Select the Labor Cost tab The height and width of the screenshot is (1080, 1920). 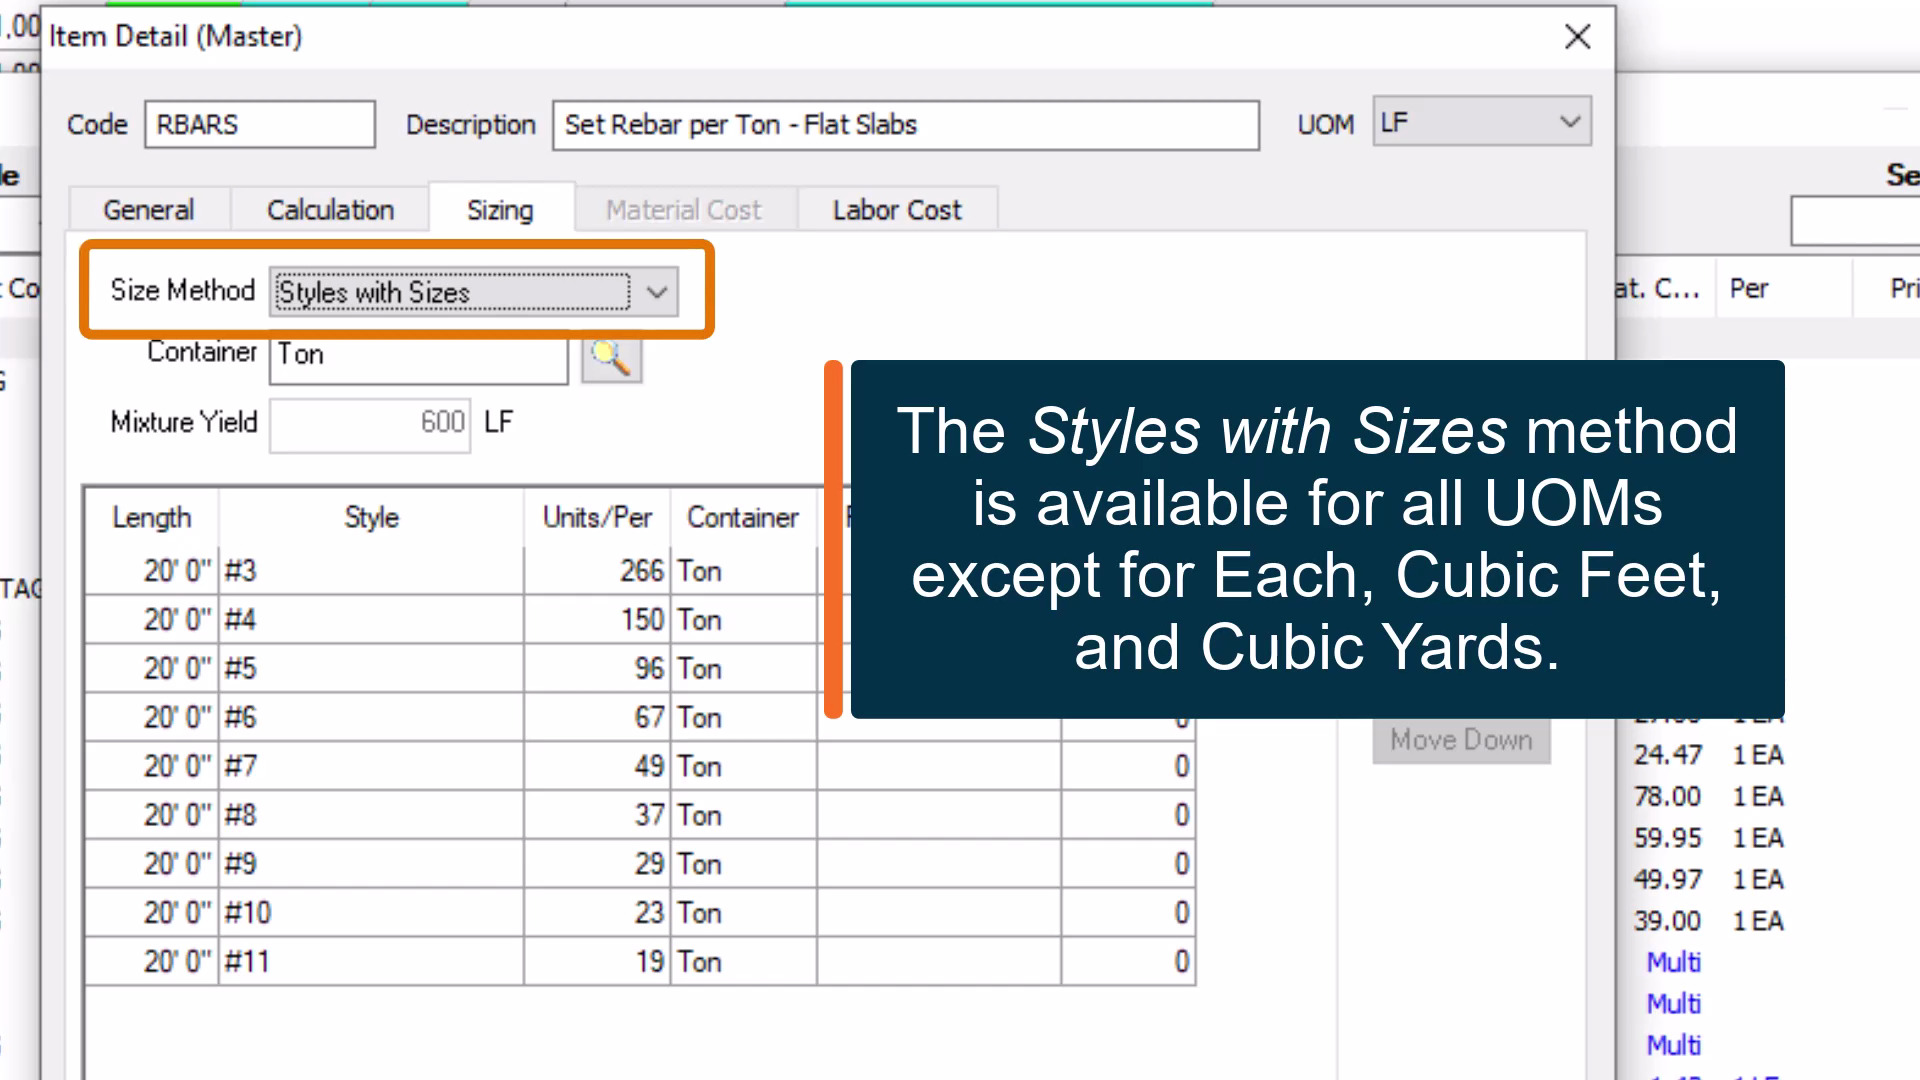click(896, 210)
